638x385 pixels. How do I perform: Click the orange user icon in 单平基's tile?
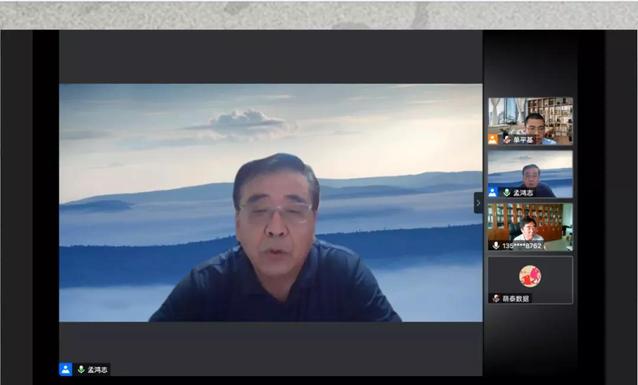pyautogui.click(x=493, y=139)
